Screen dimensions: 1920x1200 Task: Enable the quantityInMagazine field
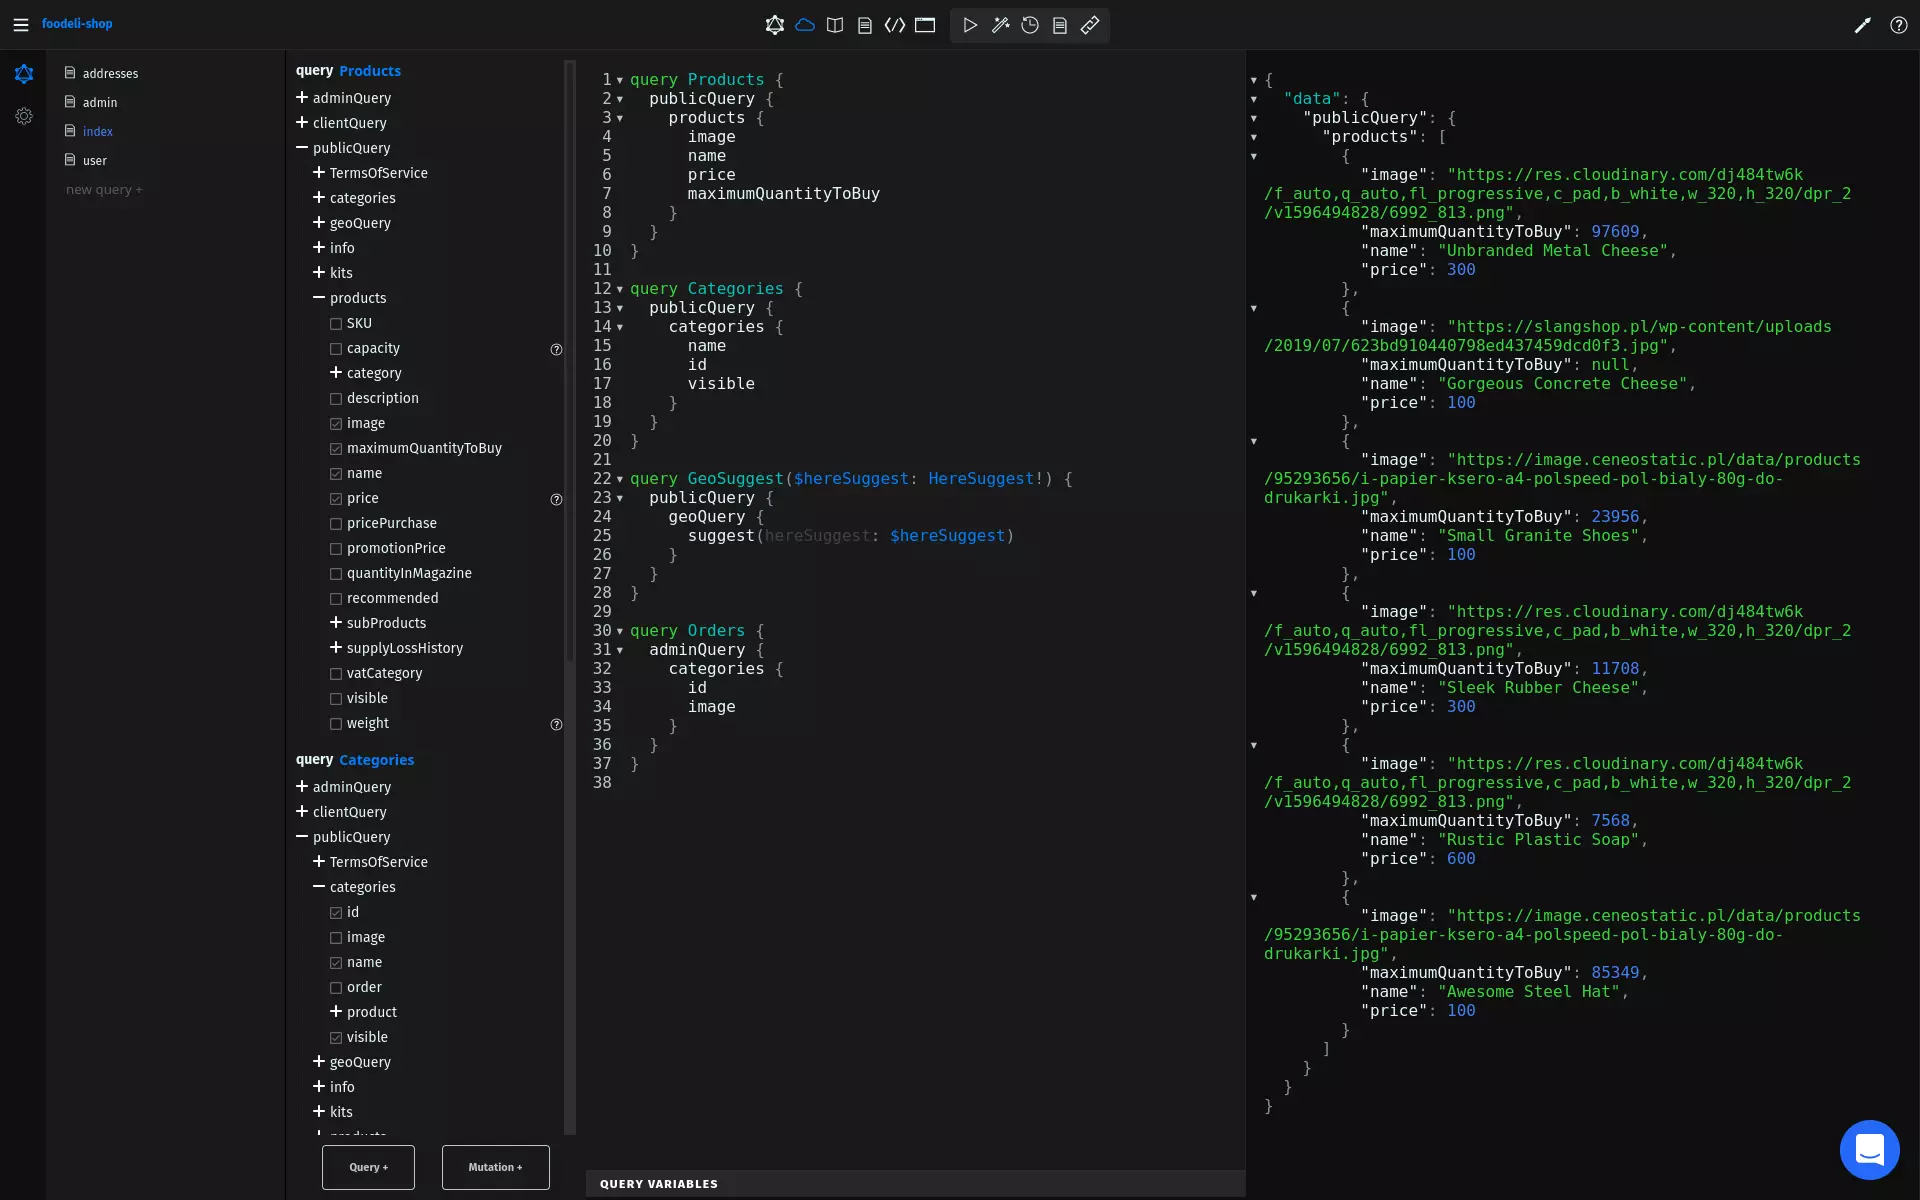pos(336,574)
